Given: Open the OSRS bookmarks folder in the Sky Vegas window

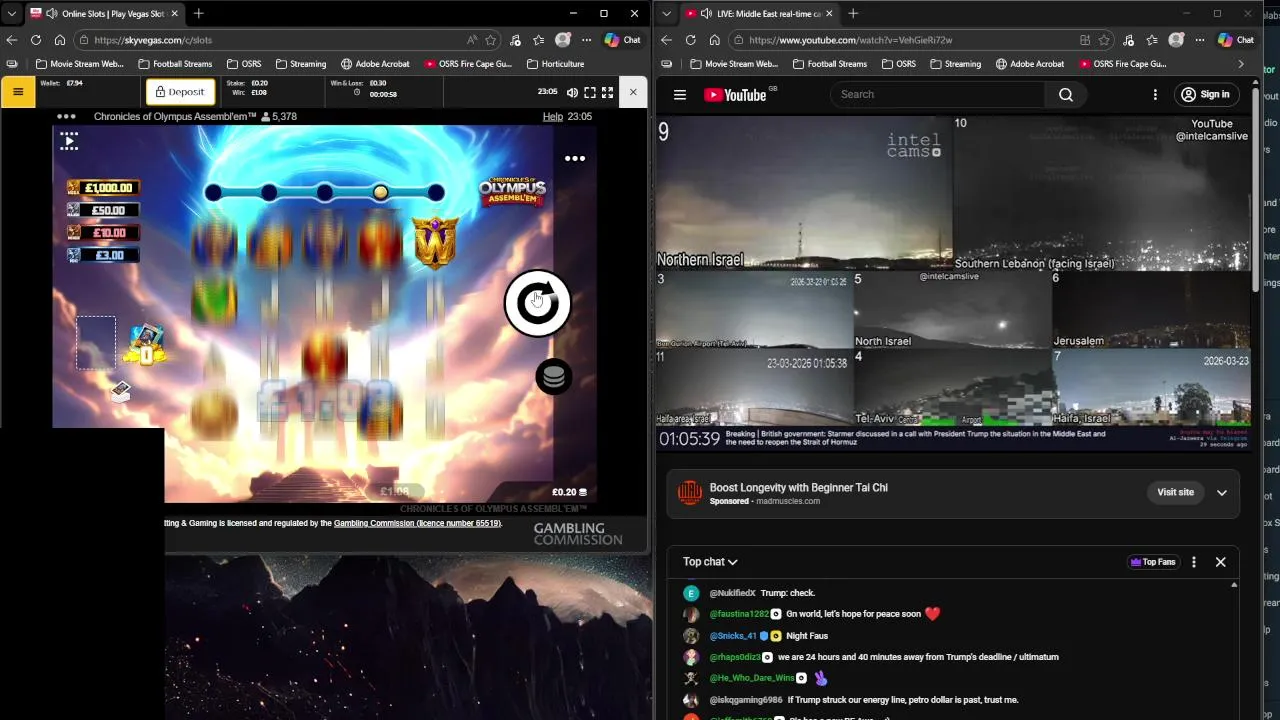Looking at the screenshot, I should coord(243,64).
